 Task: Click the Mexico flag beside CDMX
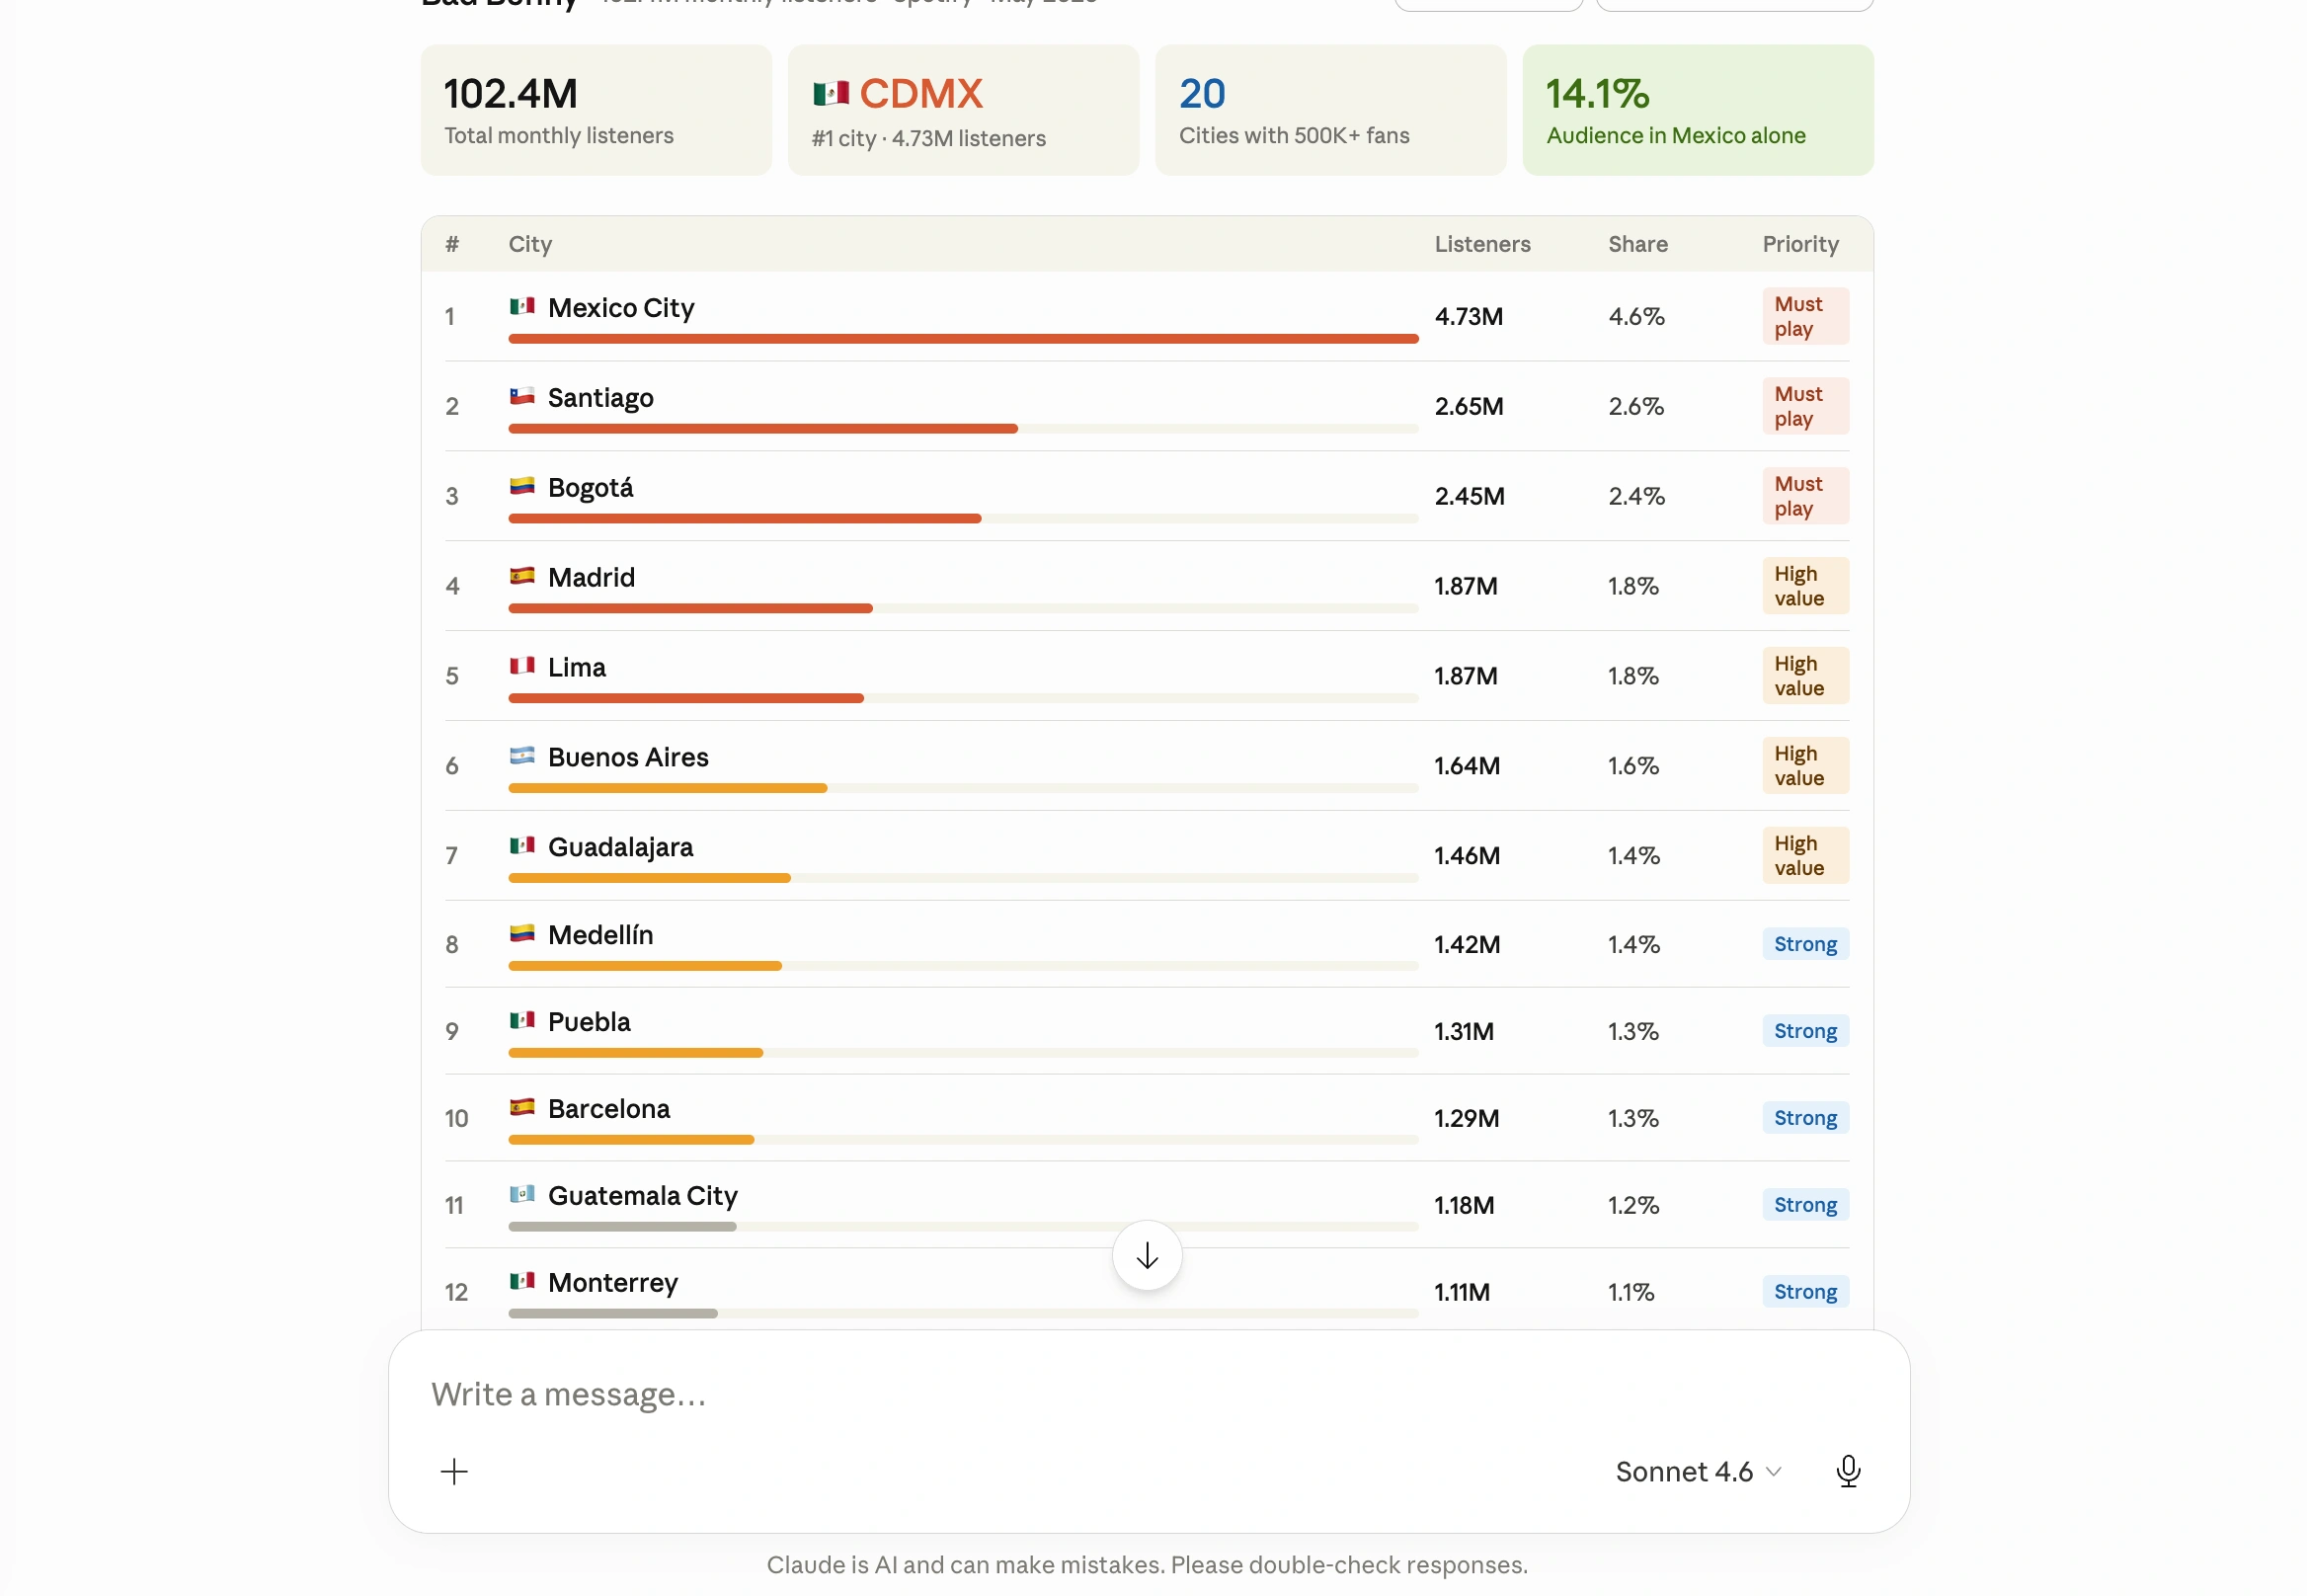point(831,94)
